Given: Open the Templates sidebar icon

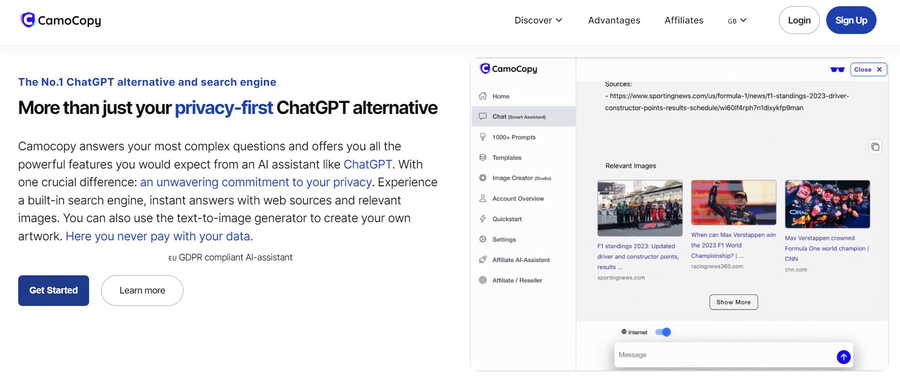Looking at the screenshot, I should click(483, 157).
